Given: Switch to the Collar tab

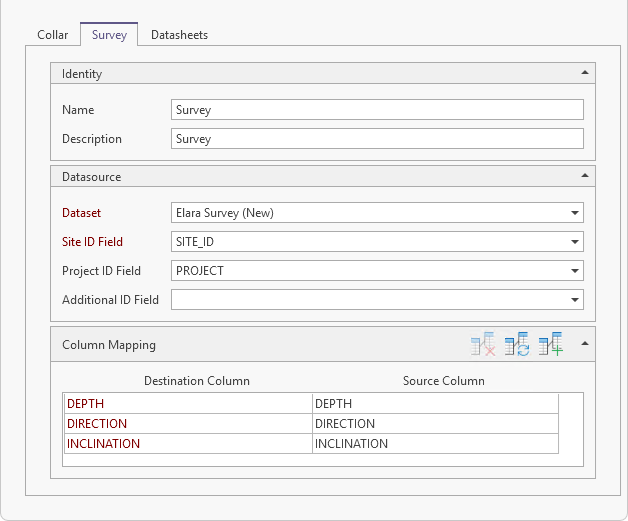Looking at the screenshot, I should [53, 35].
